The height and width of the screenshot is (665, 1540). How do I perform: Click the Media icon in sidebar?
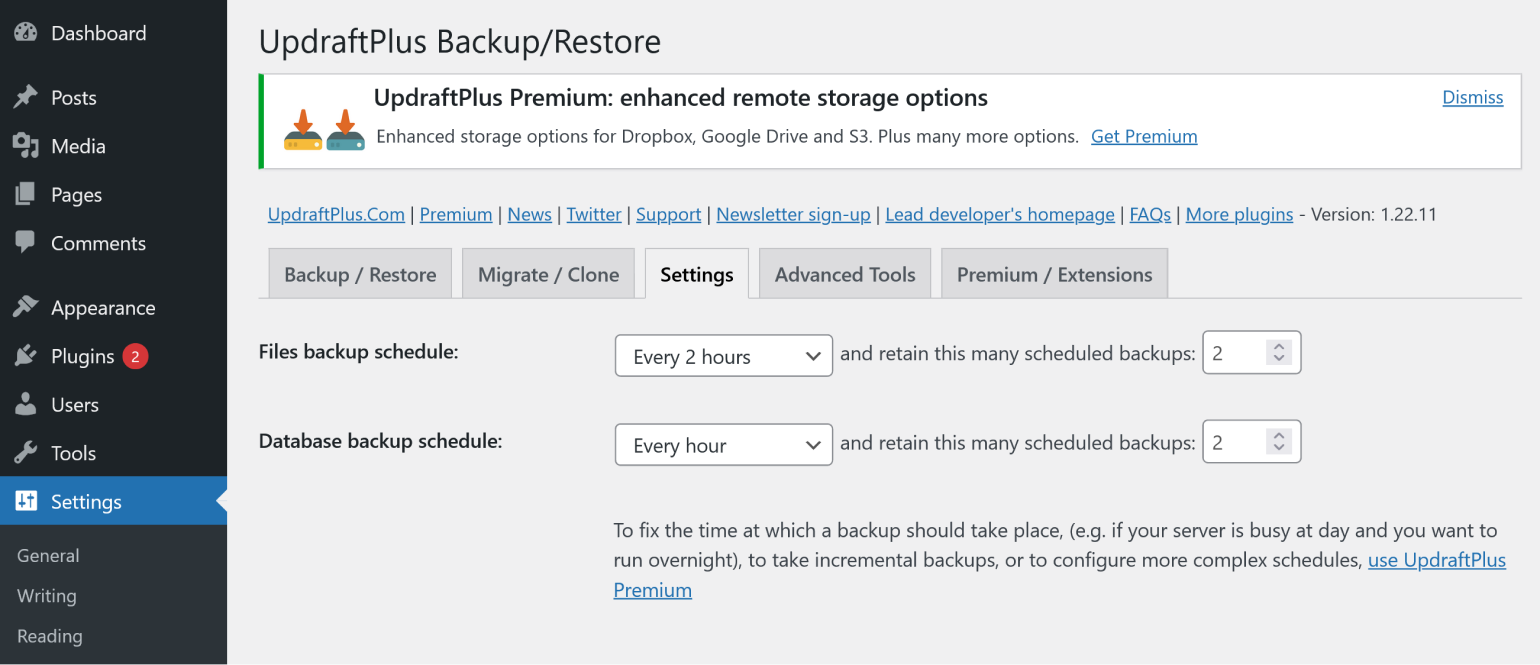point(26,146)
